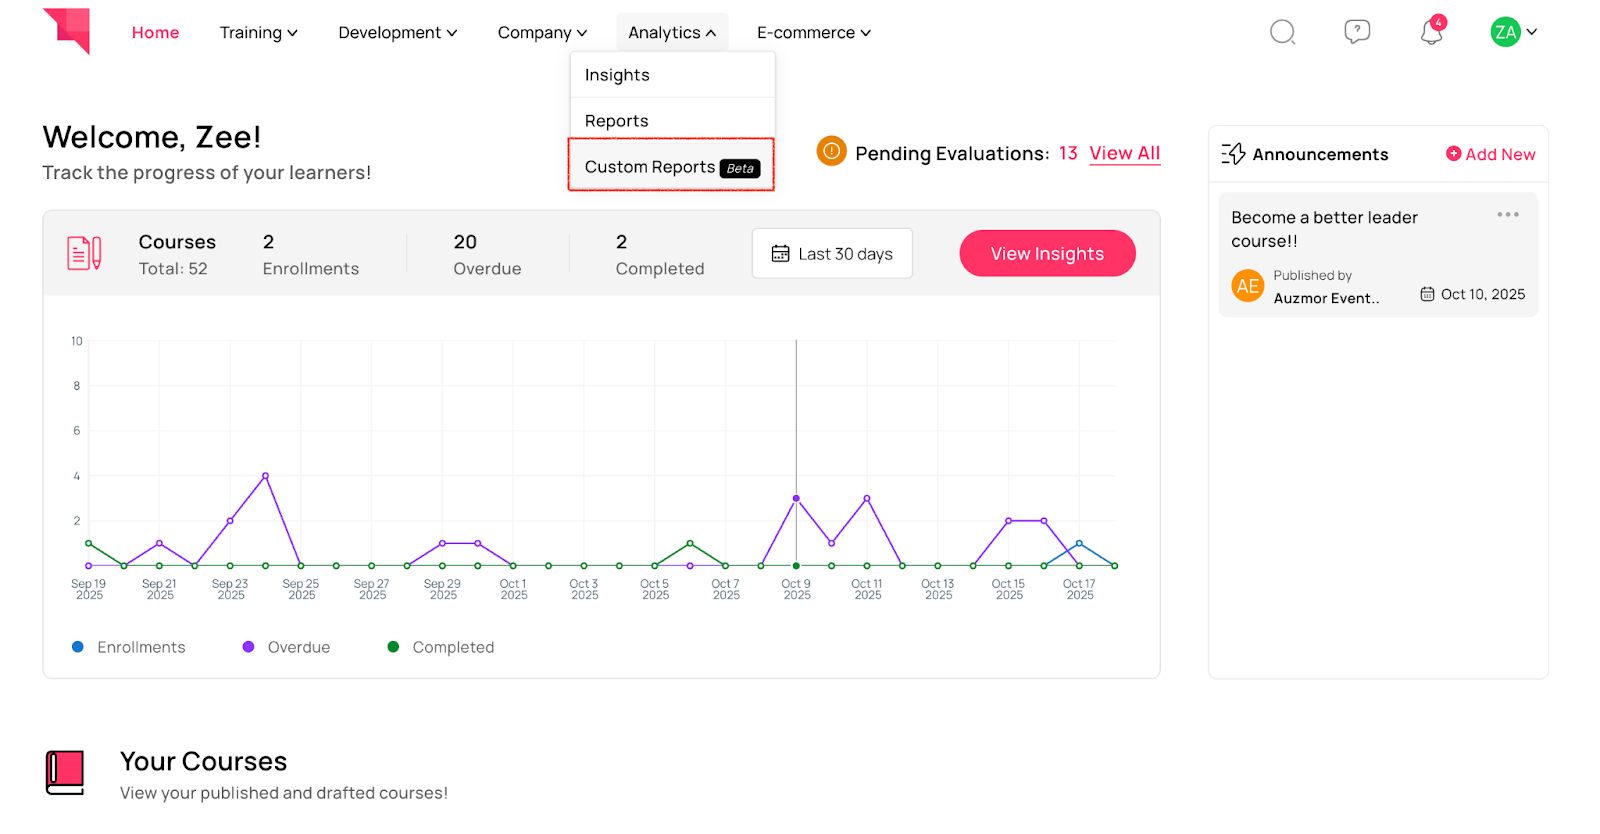
Task: Click the orange pending evaluations alert icon
Action: click(x=831, y=151)
